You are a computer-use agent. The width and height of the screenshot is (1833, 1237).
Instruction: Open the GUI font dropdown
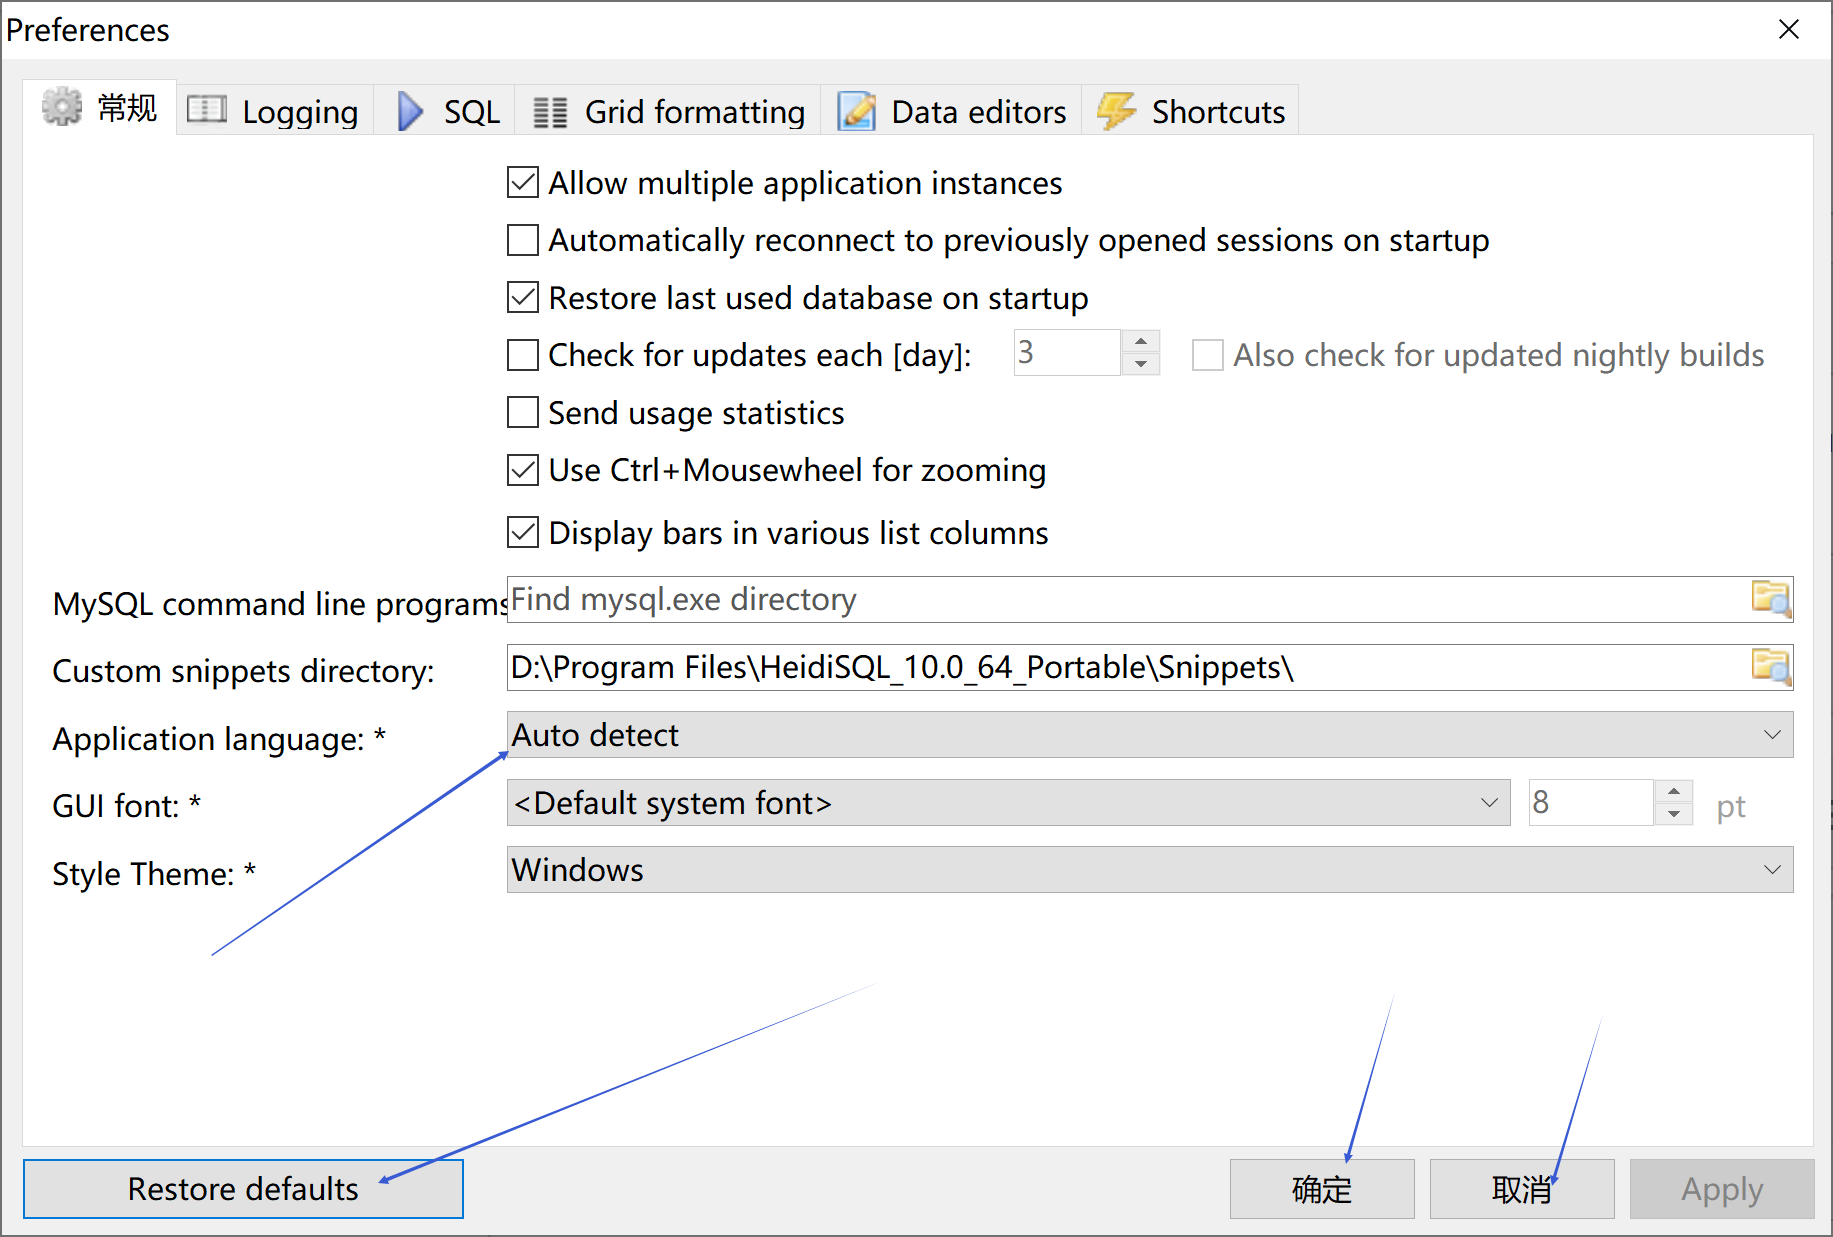(1008, 803)
